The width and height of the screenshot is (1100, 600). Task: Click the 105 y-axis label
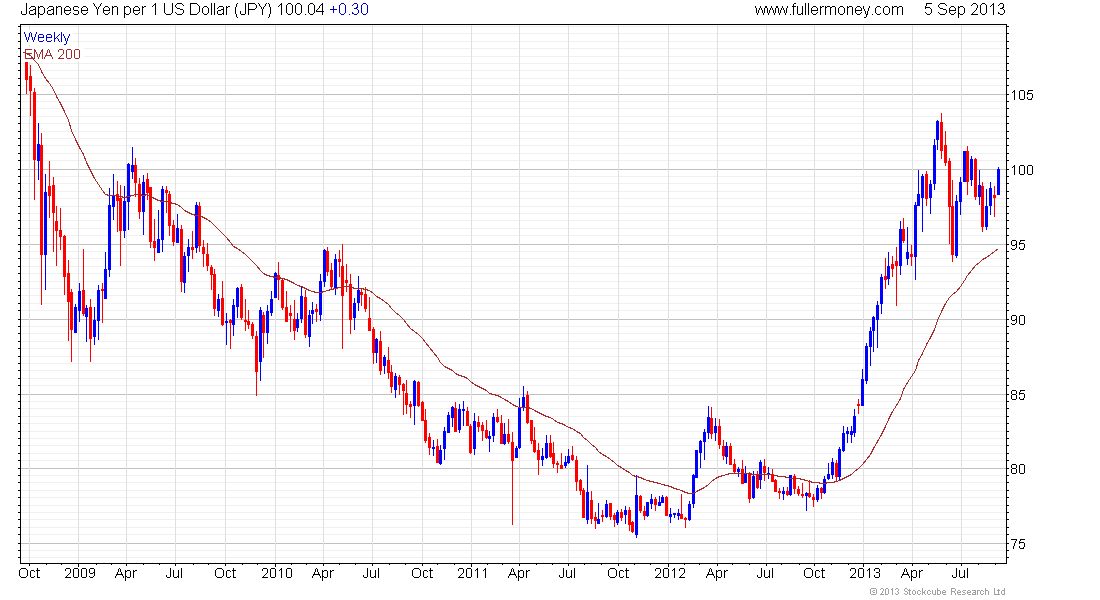point(1021,95)
